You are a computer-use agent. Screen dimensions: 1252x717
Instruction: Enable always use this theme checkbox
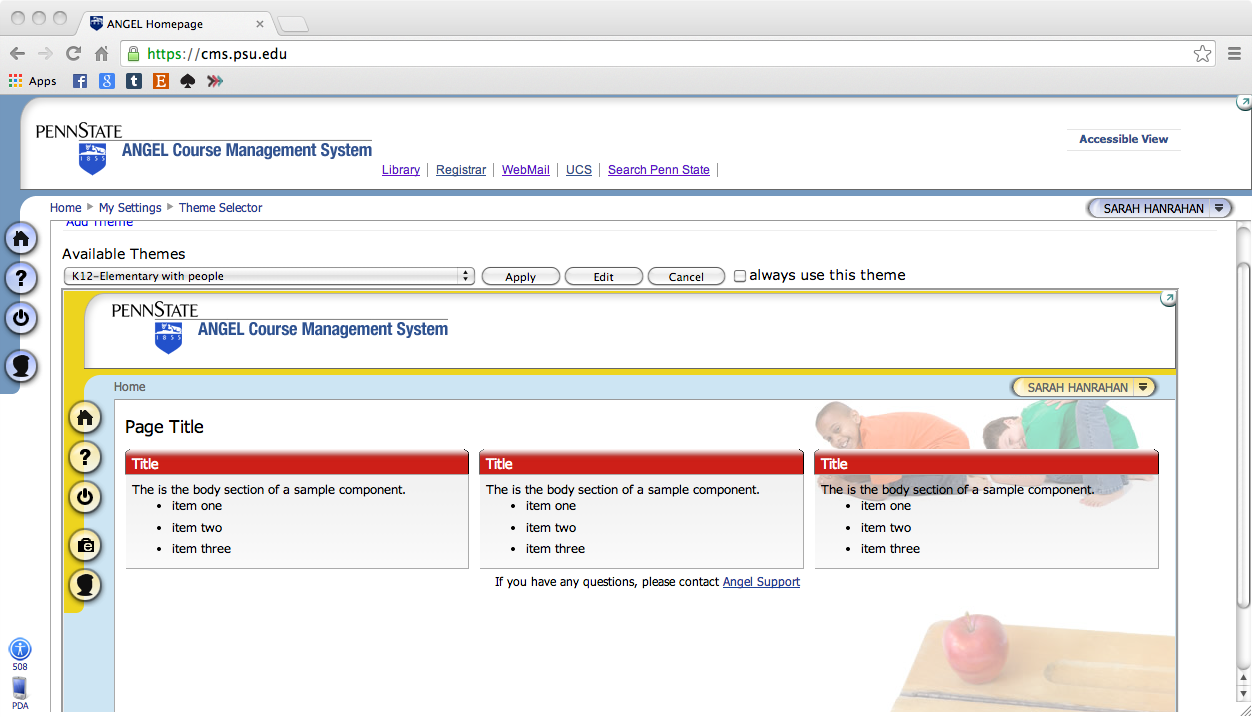pos(740,276)
